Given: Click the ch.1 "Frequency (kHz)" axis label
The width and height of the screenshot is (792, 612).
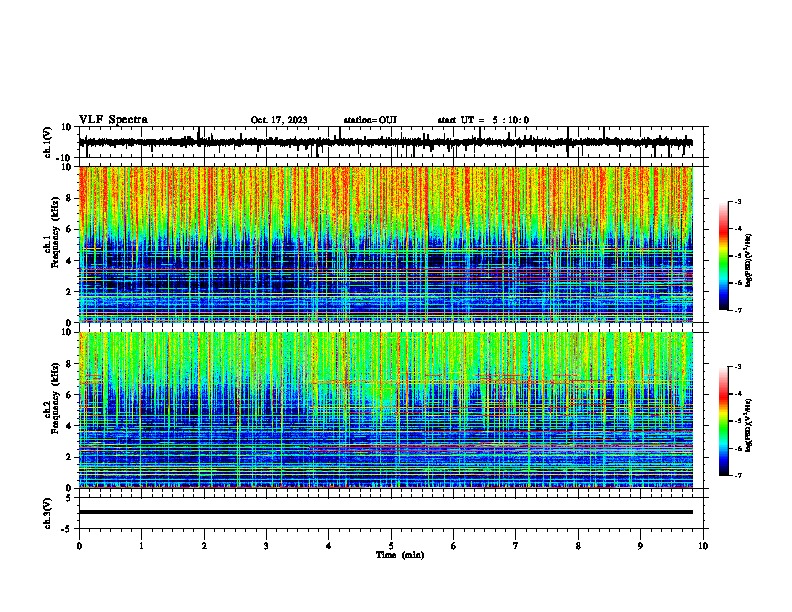Looking at the screenshot, I should tap(55, 233).
